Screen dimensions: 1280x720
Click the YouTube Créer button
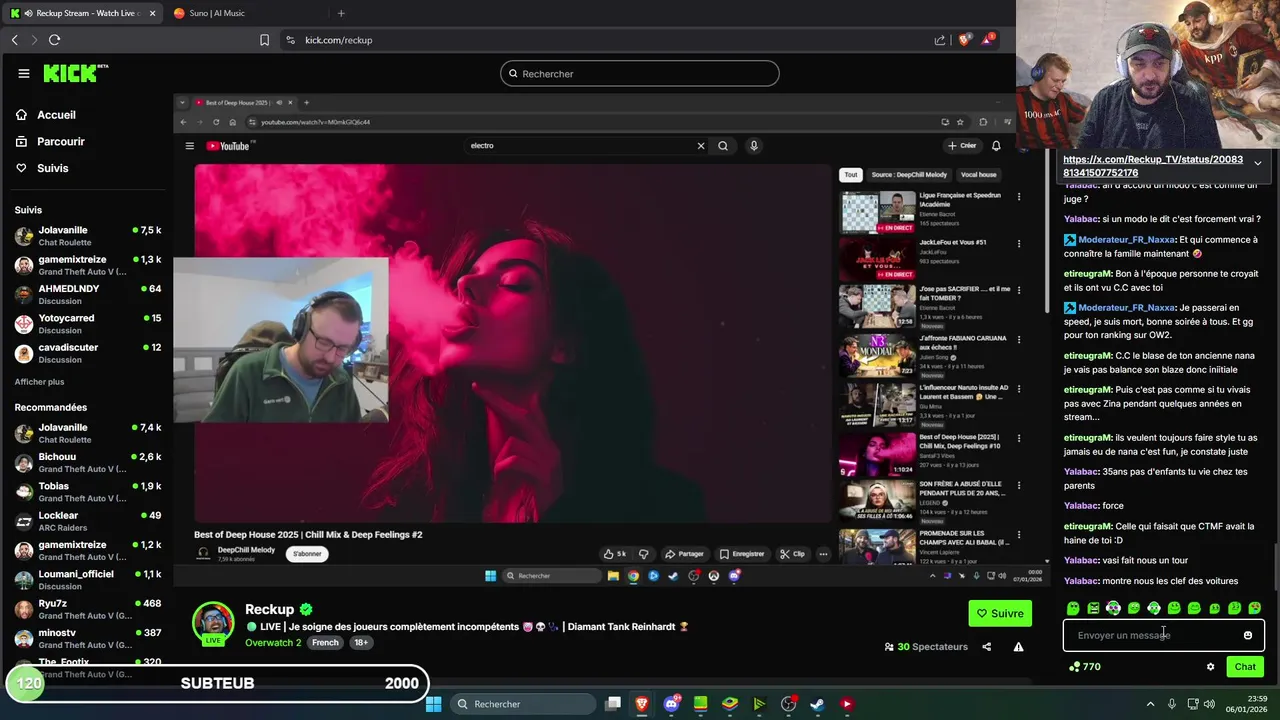pyautogui.click(x=962, y=146)
